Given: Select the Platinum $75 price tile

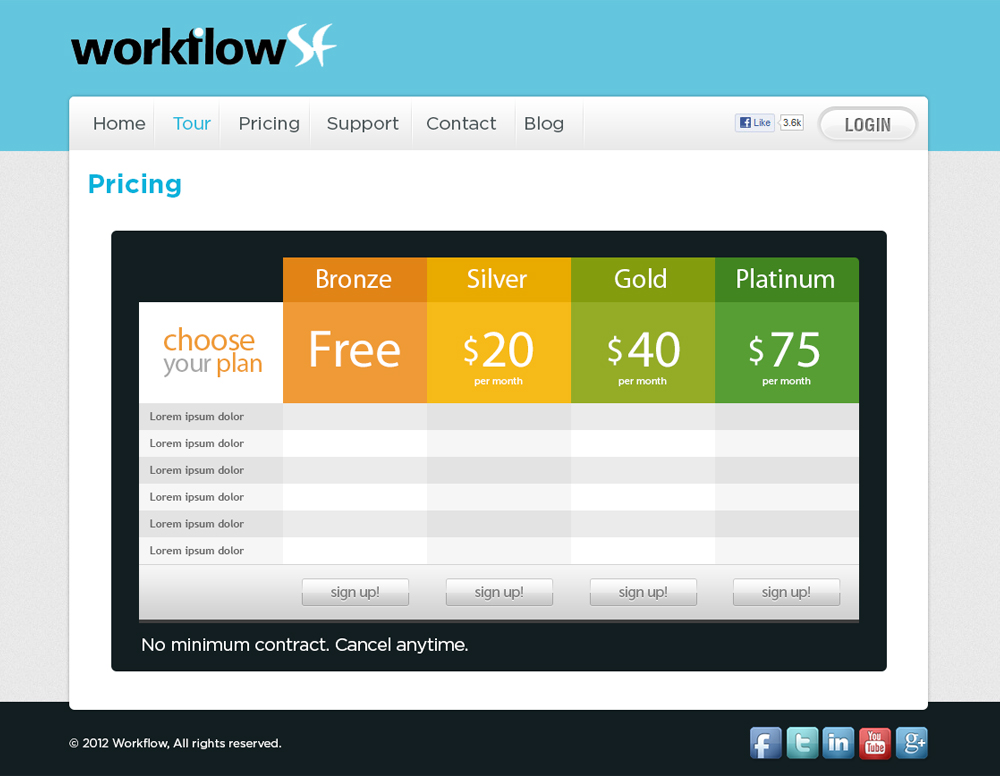Looking at the screenshot, I should click(x=786, y=353).
